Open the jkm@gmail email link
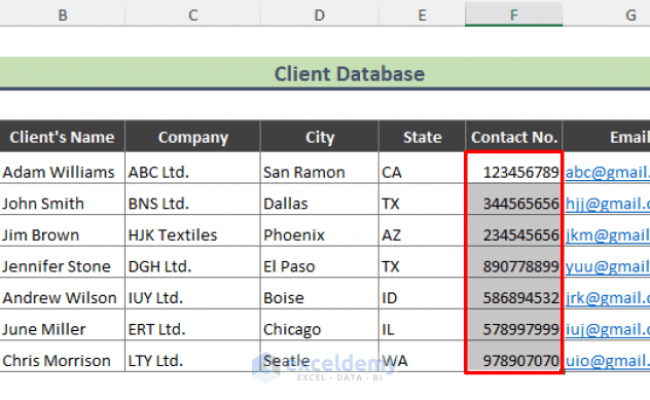650x400 pixels. point(607,235)
